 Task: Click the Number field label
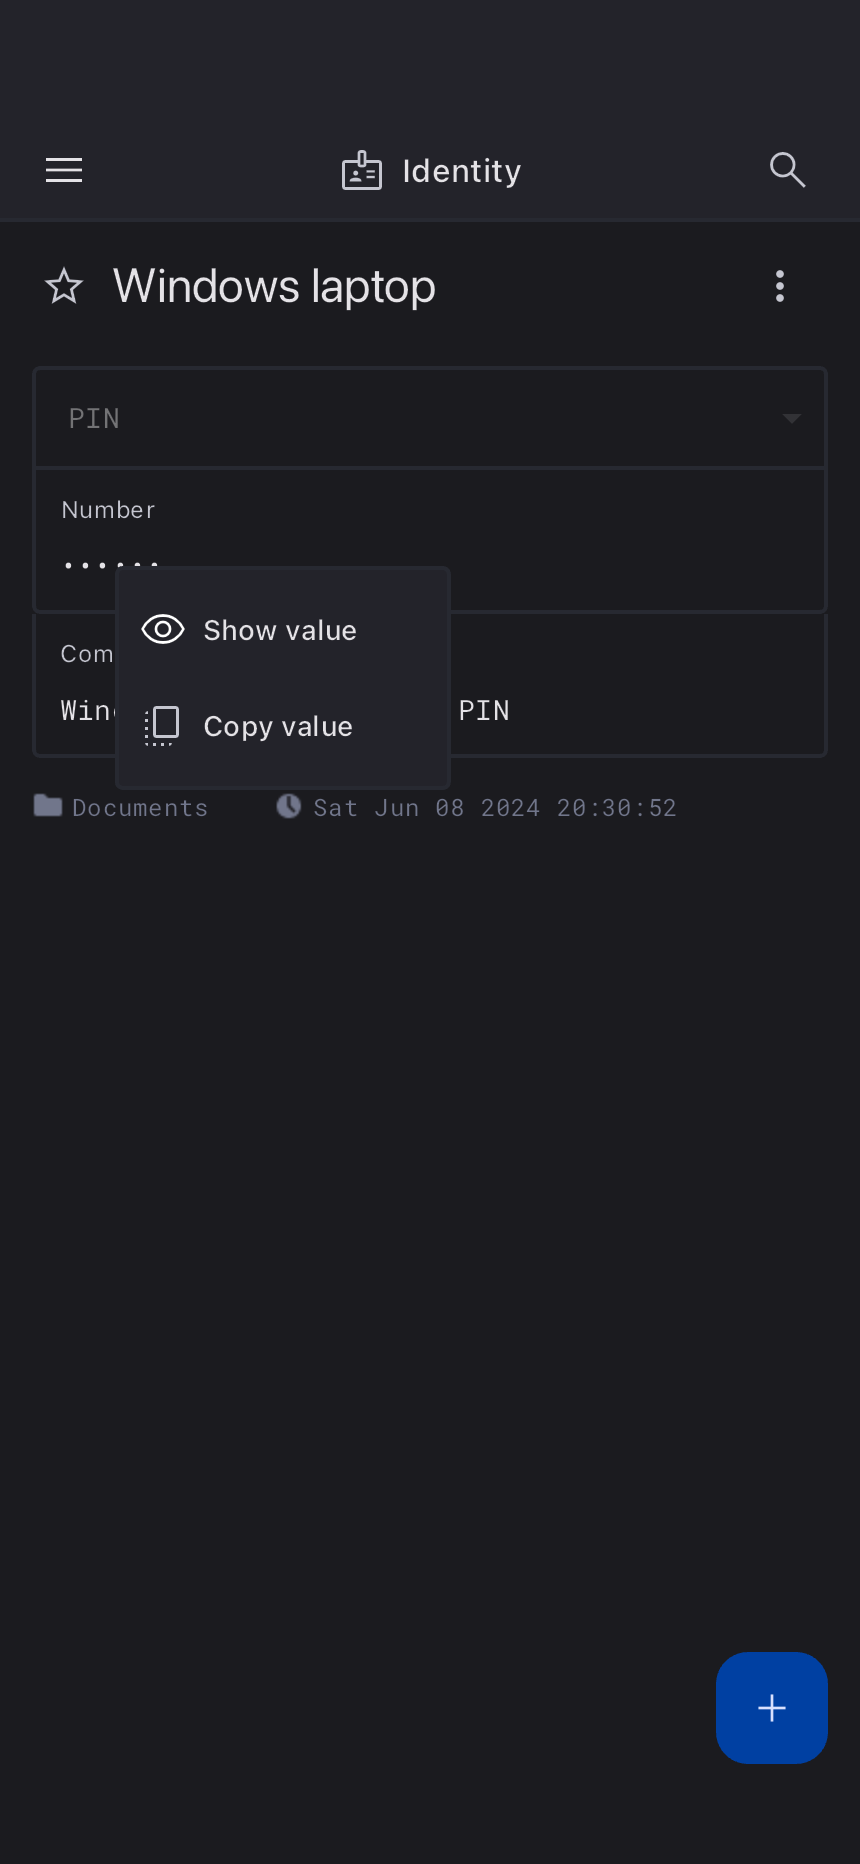click(108, 510)
